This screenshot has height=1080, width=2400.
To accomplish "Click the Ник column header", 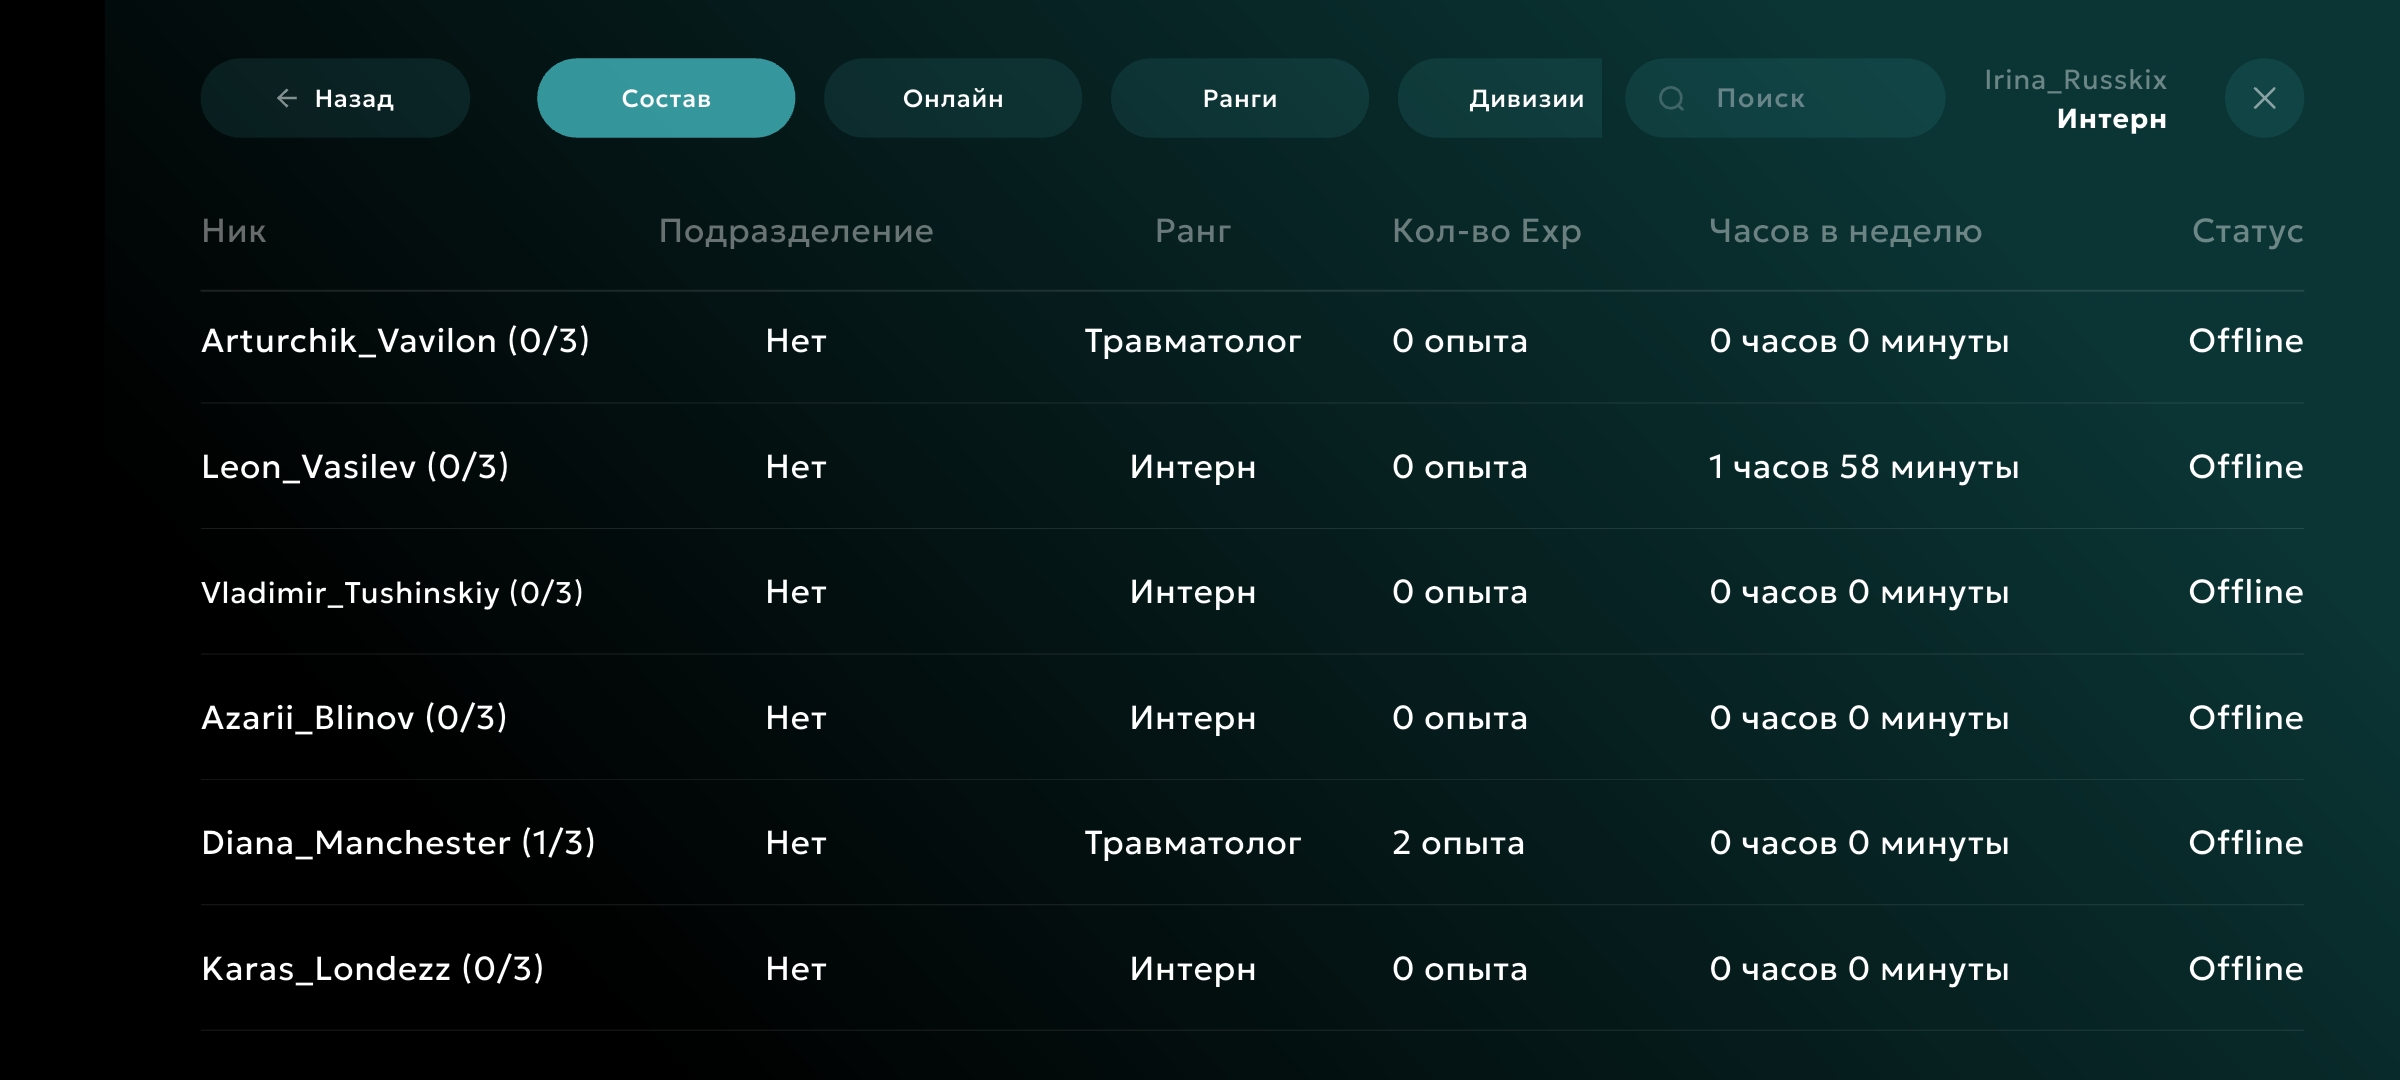I will [234, 231].
